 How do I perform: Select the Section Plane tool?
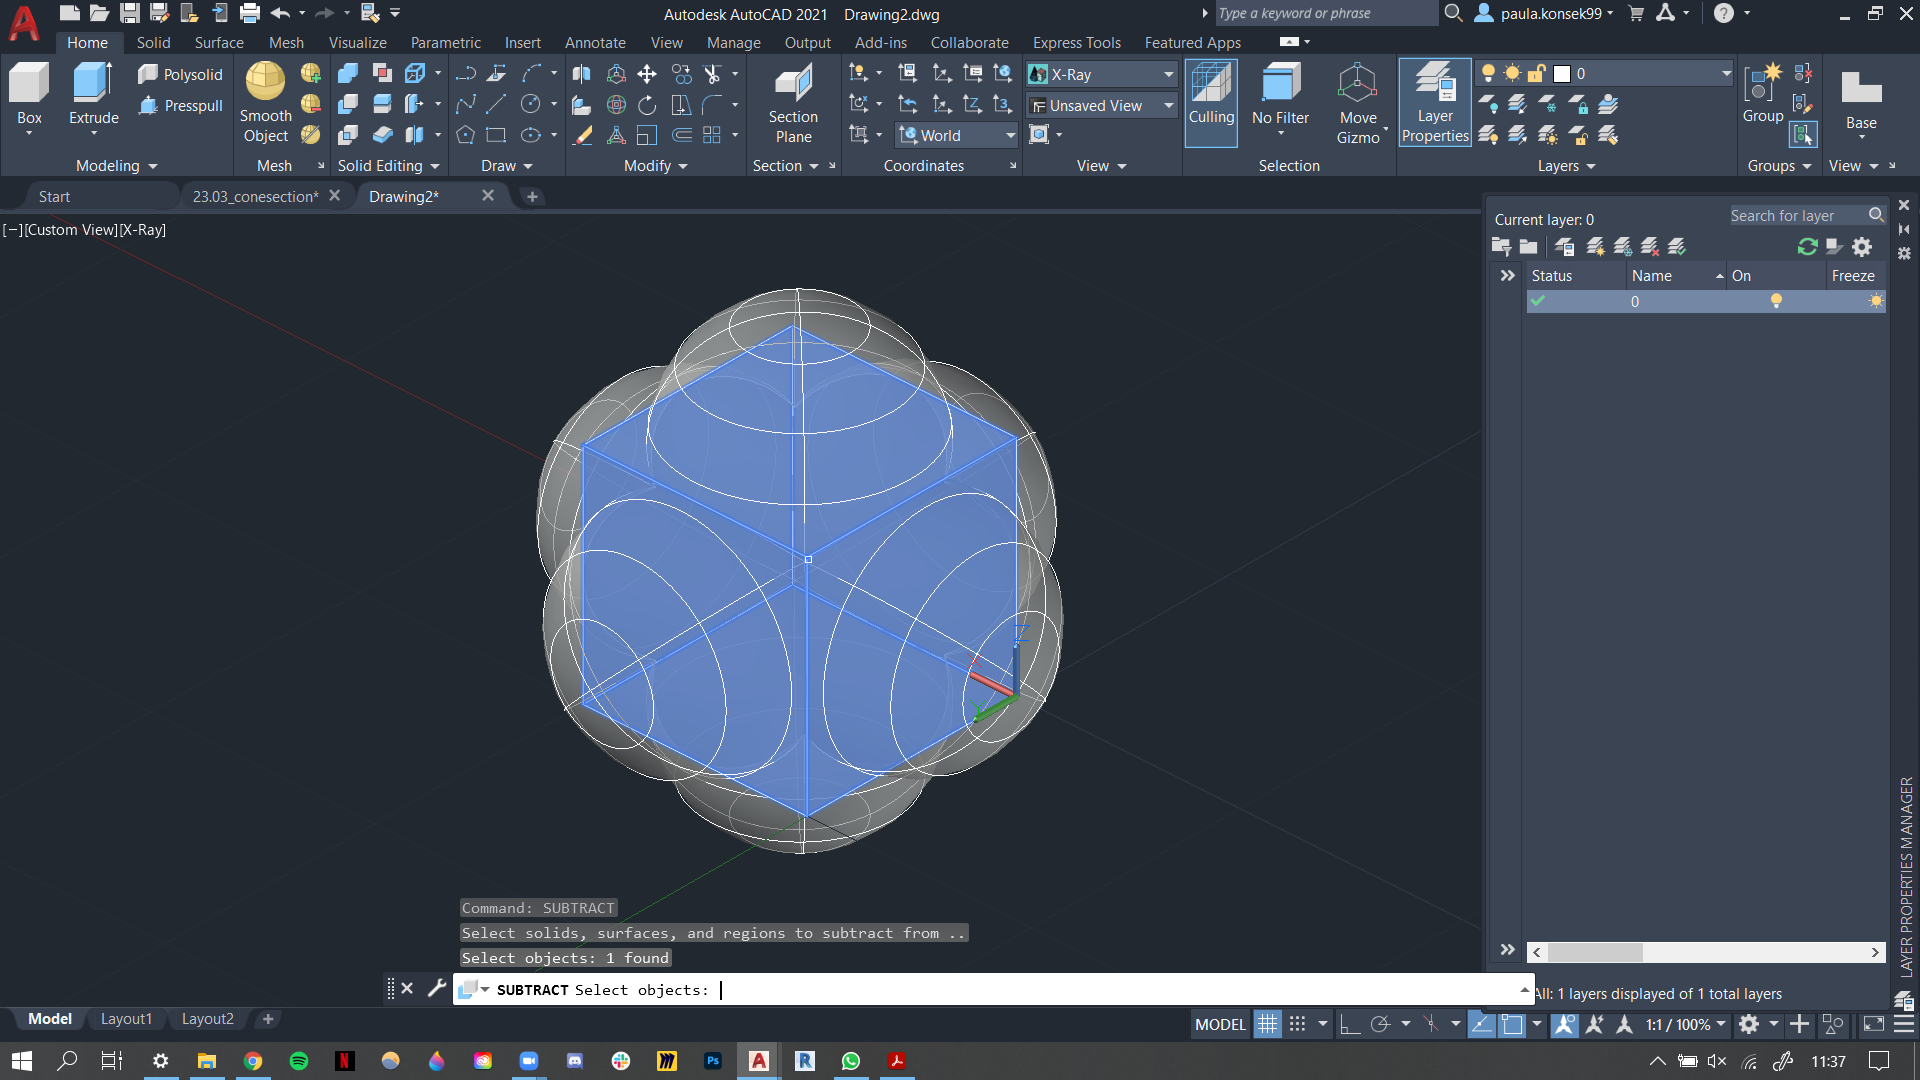[x=793, y=103]
